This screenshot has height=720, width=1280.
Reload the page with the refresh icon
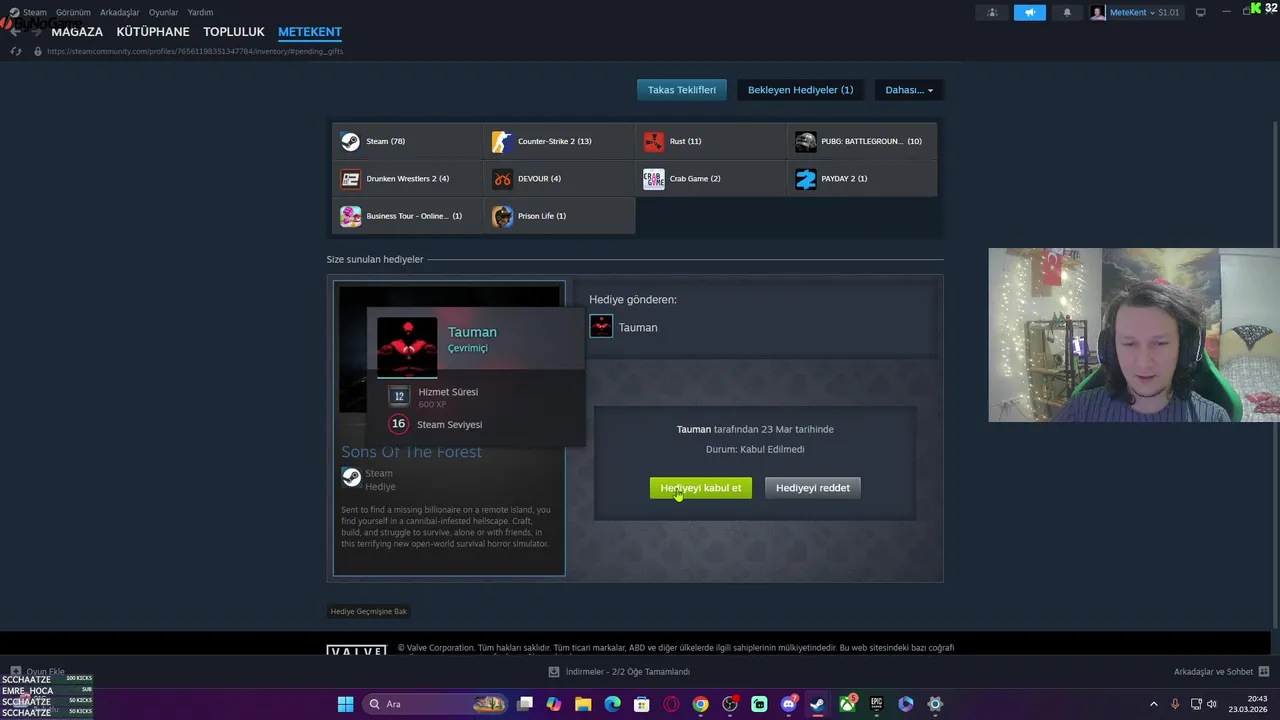15,51
